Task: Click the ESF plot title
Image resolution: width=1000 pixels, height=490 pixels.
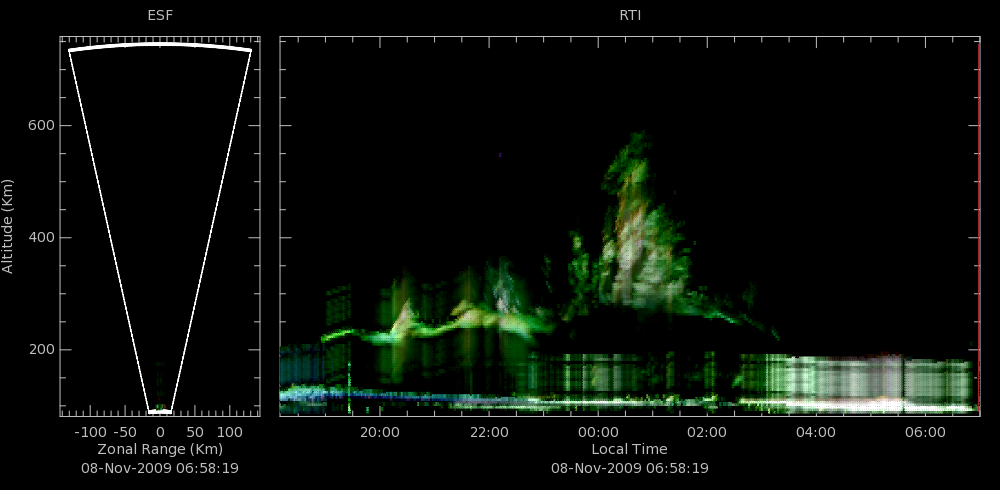Action: [160, 16]
